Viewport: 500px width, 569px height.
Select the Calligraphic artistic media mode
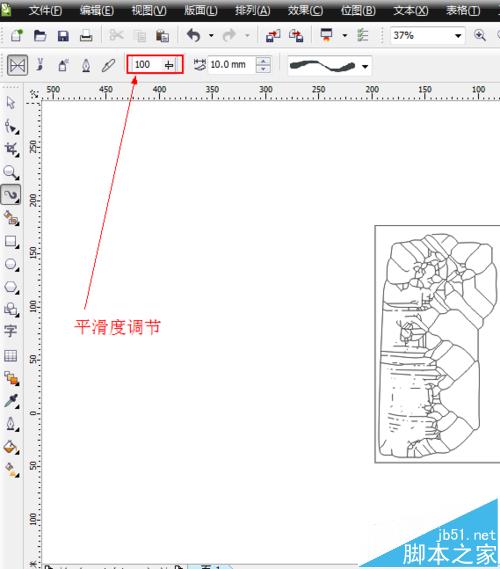[x=86, y=65]
